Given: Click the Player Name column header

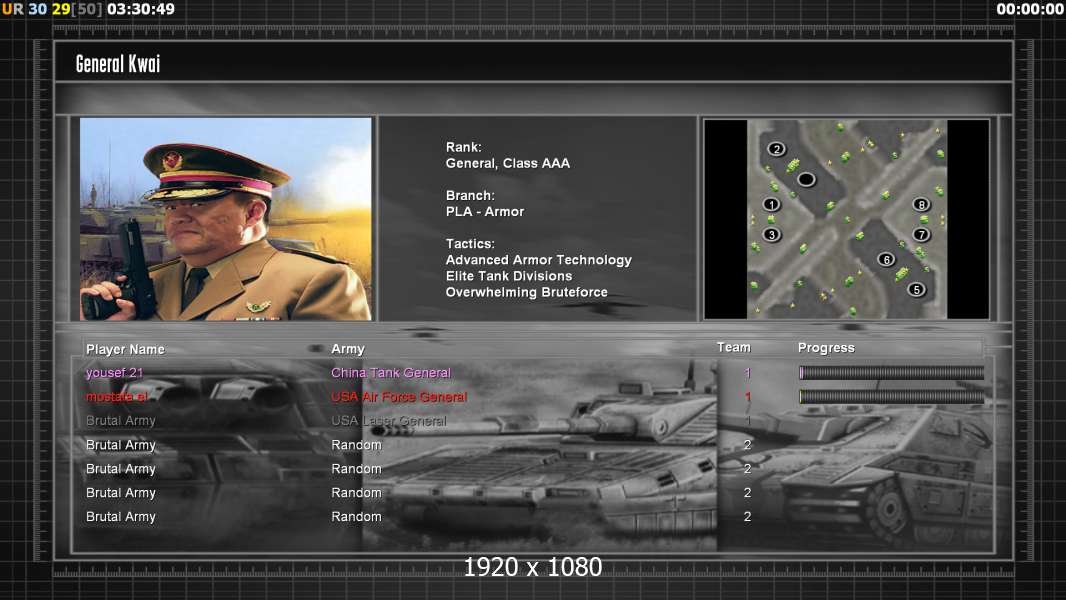Looking at the screenshot, I should click(x=125, y=349).
